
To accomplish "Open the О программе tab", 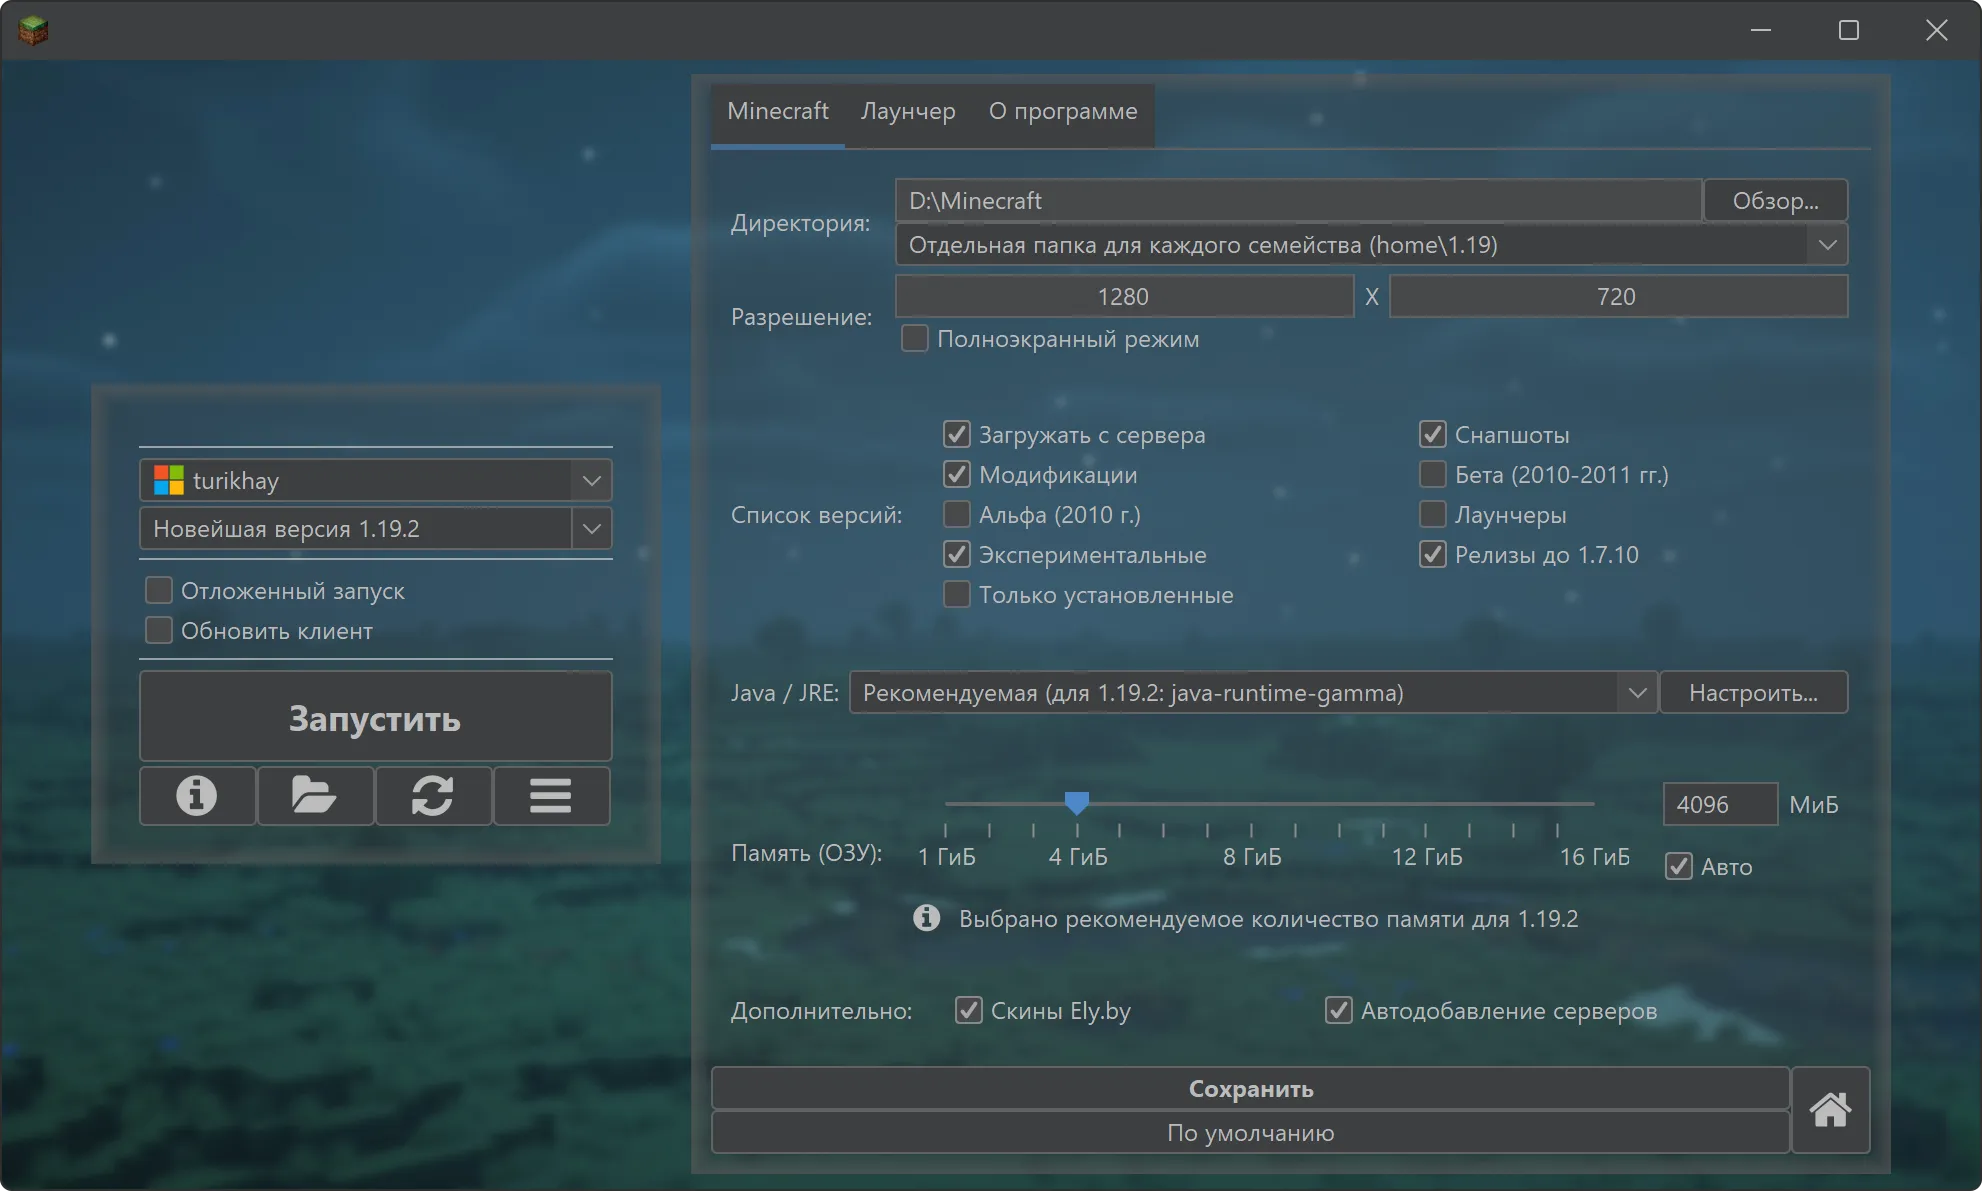I will click(1063, 112).
